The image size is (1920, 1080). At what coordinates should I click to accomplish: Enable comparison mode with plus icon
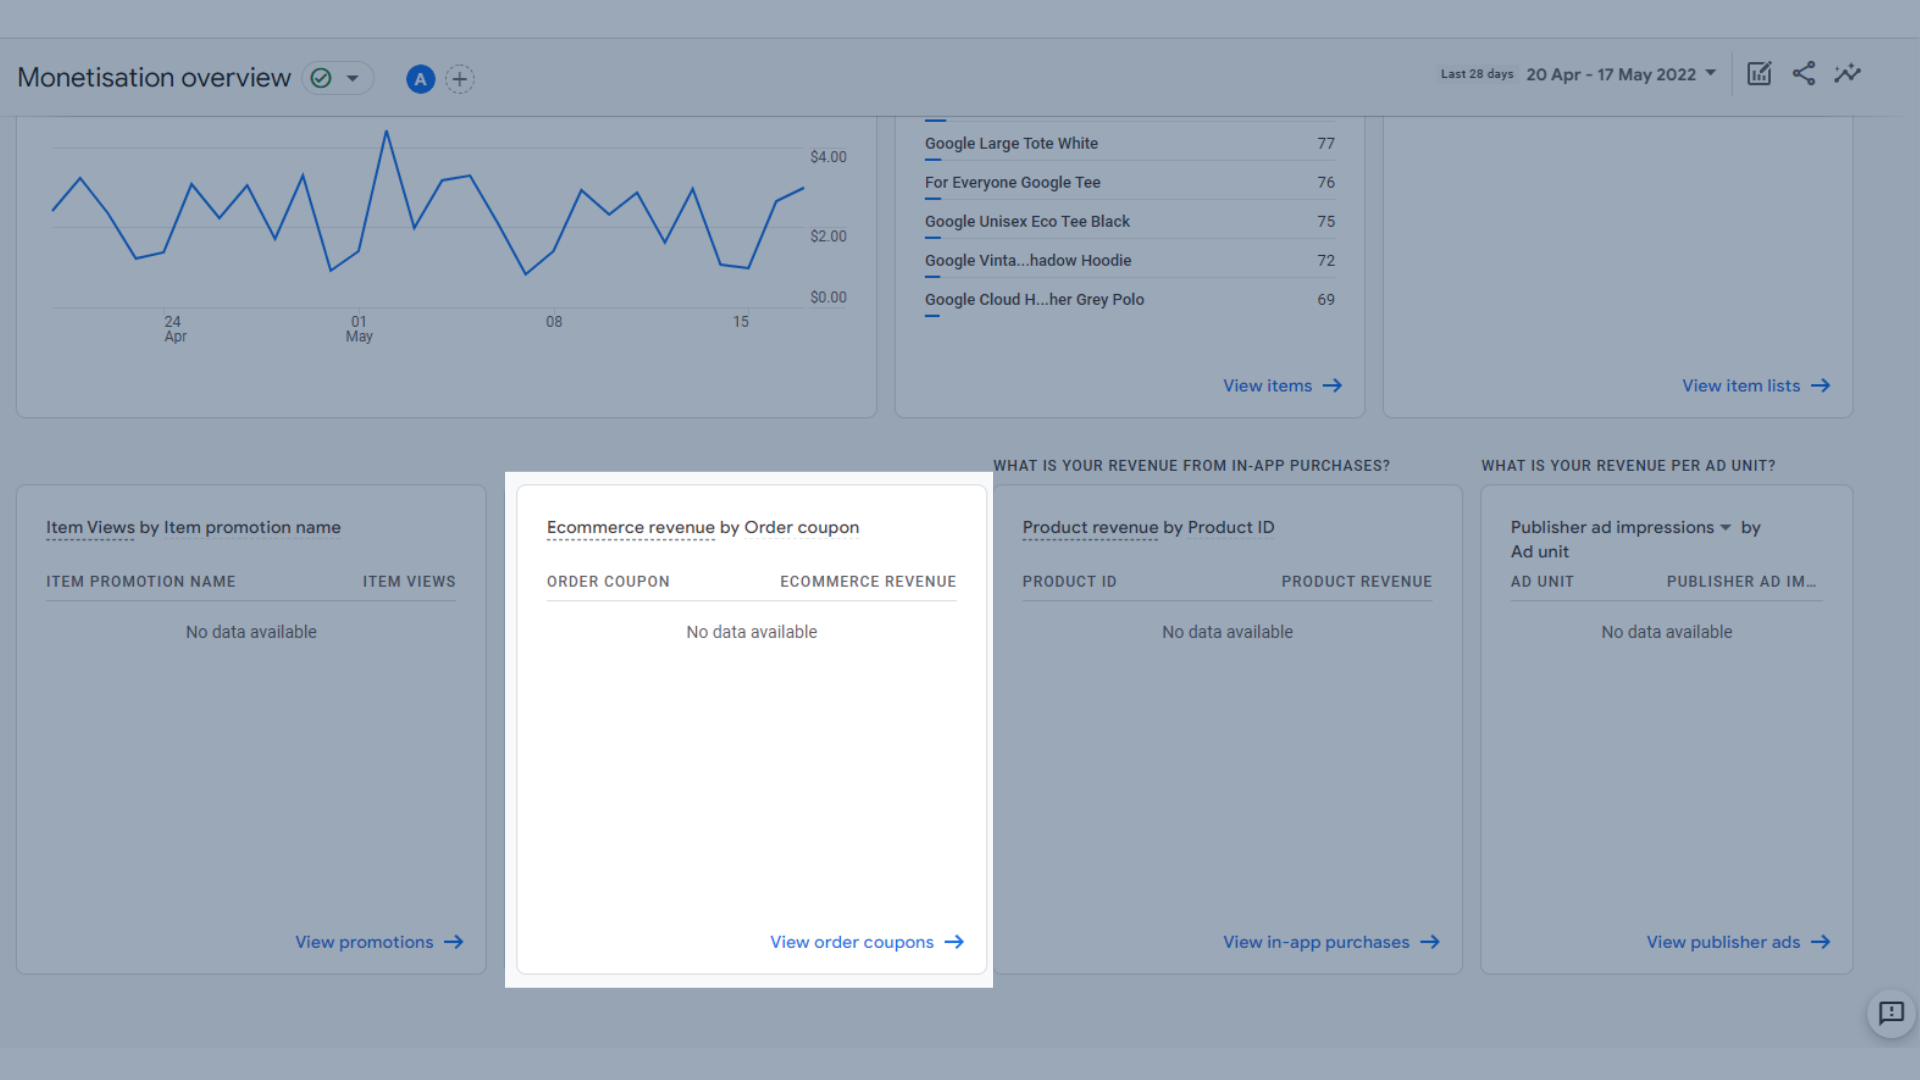pos(460,78)
